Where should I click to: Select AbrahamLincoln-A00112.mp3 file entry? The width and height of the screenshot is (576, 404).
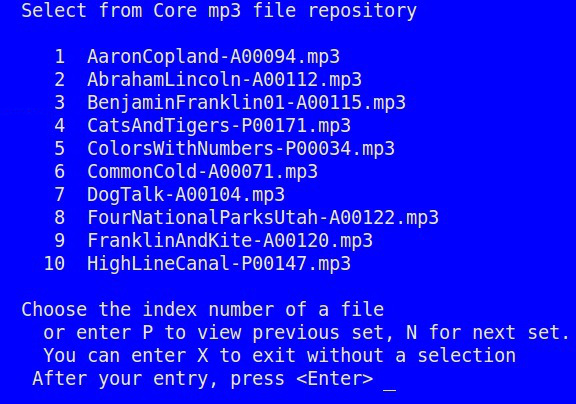pyautogui.click(x=224, y=80)
